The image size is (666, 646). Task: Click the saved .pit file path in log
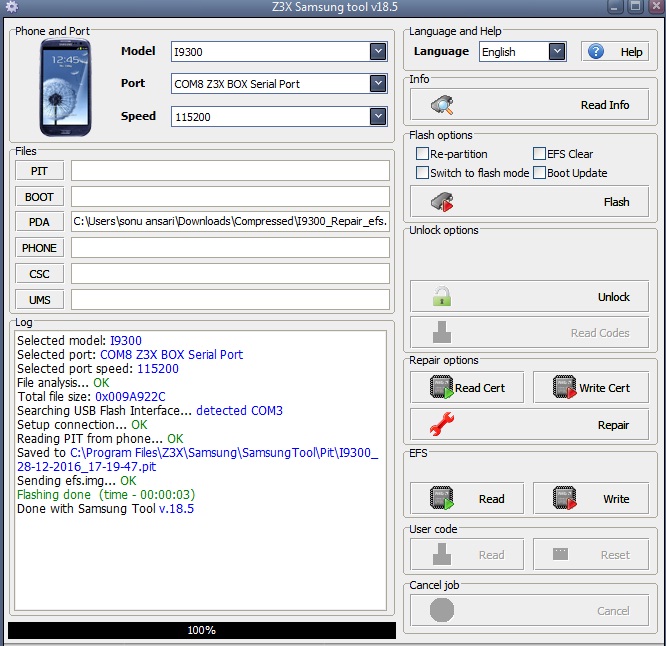[x=198, y=460]
